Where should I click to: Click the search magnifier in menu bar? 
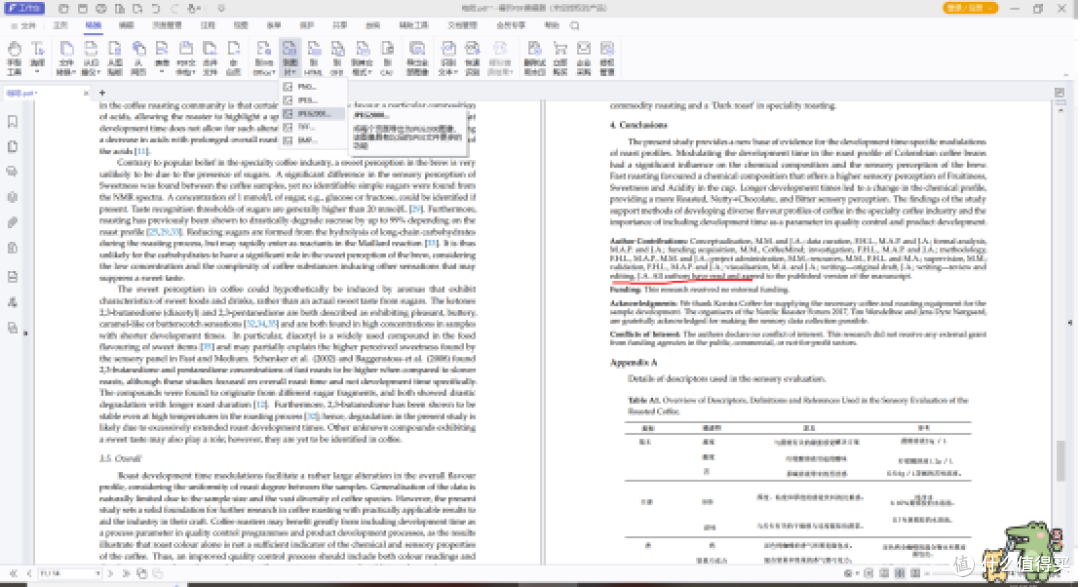click(575, 25)
